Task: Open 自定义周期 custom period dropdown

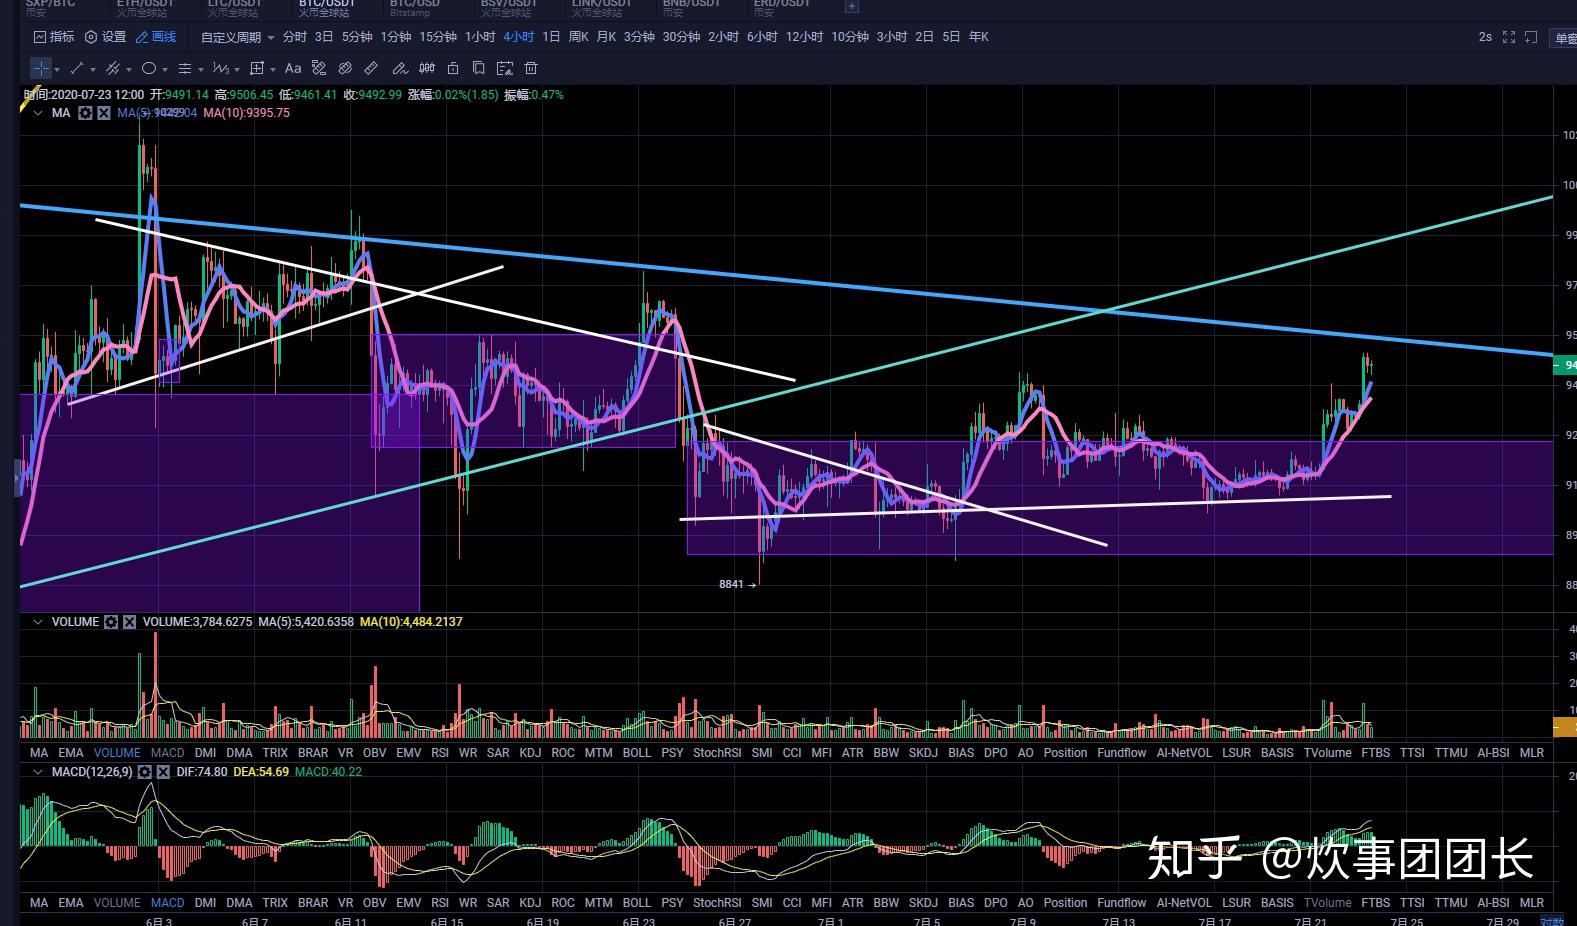Action: (237, 37)
